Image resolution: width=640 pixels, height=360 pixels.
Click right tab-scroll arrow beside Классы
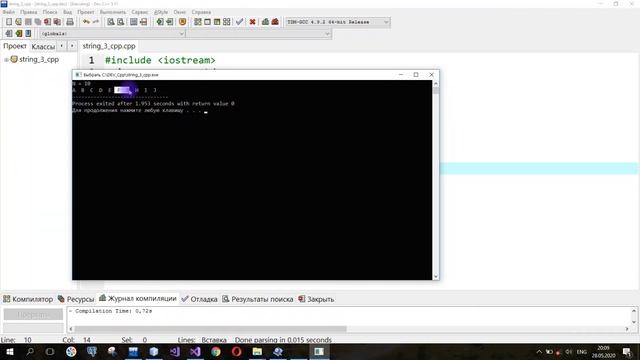click(x=72, y=46)
